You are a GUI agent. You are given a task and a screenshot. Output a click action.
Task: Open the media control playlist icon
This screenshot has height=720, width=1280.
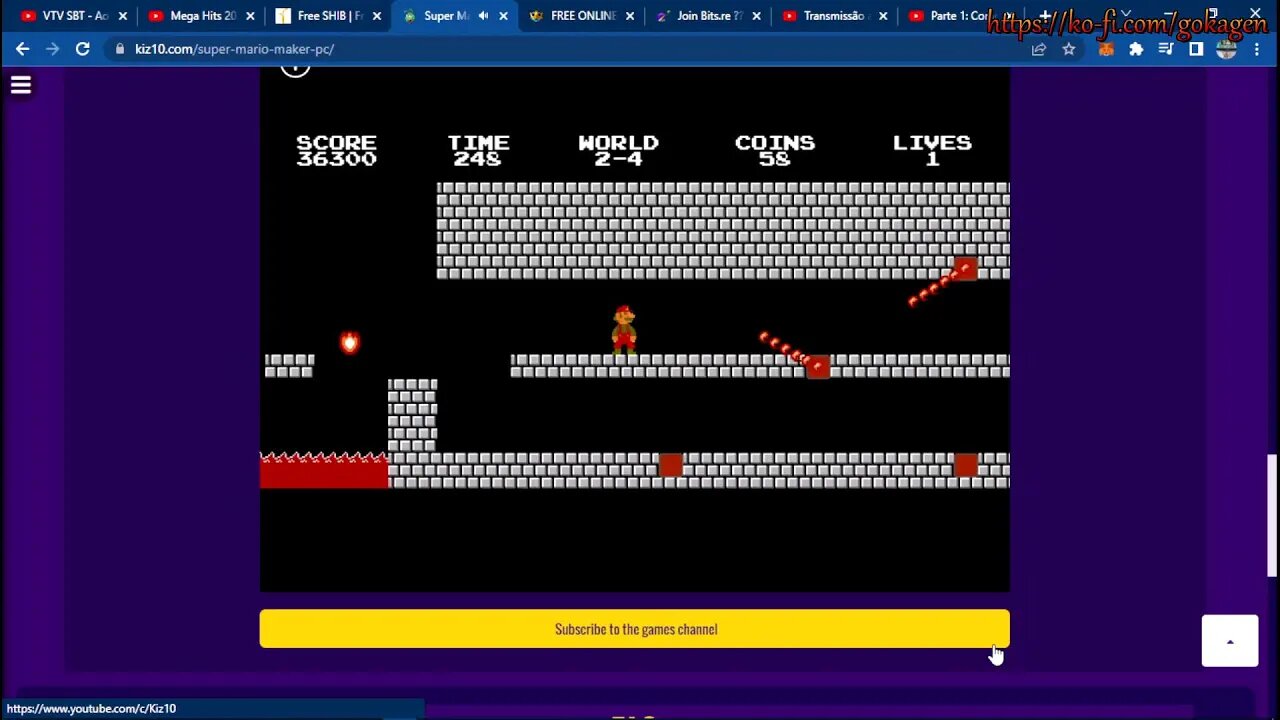tap(1166, 48)
